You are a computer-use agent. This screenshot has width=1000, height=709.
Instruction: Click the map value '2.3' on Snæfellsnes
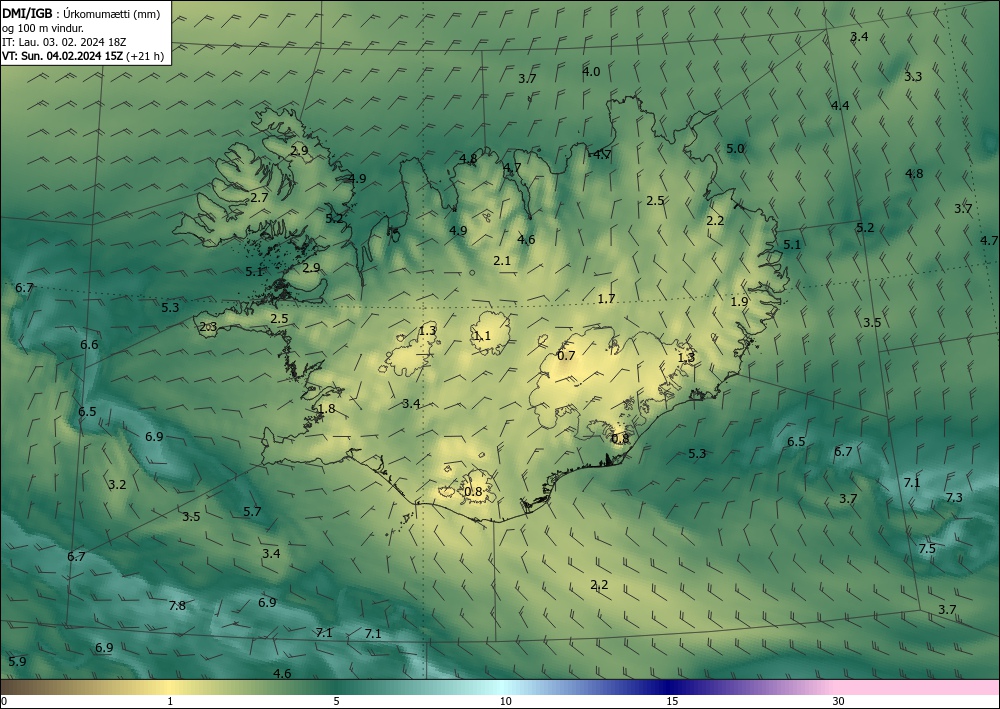coord(209,327)
